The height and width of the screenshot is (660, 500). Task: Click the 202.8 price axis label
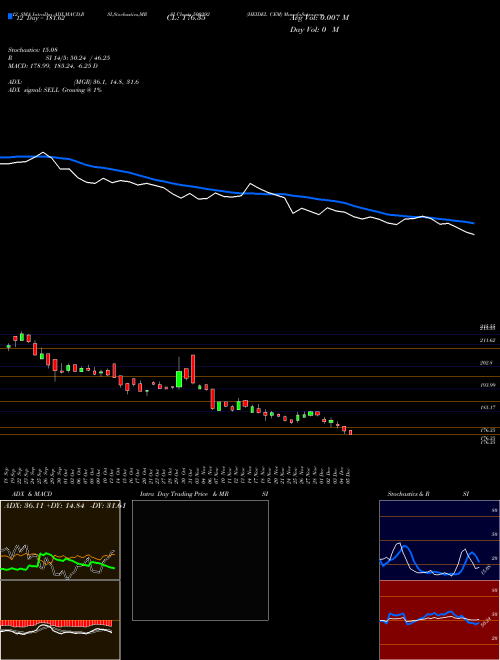coord(486,362)
